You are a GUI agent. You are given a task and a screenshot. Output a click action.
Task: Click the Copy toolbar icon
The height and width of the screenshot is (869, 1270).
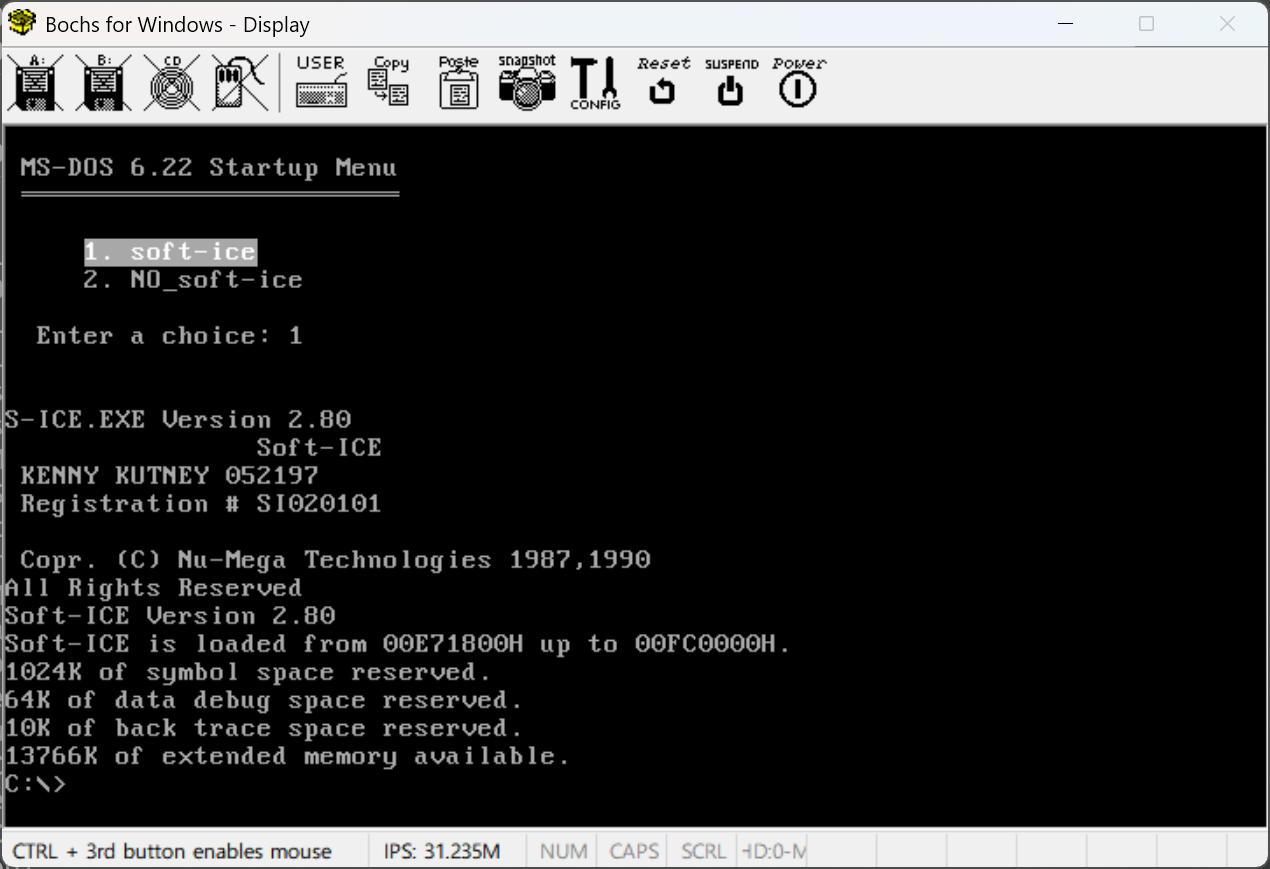389,83
